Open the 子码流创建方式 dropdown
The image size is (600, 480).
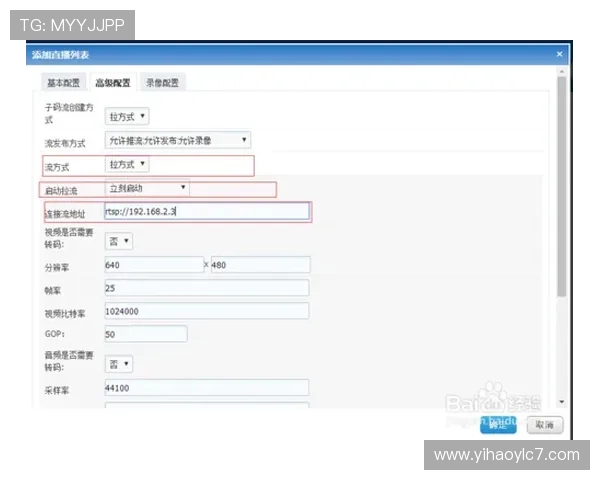[x=128, y=117]
